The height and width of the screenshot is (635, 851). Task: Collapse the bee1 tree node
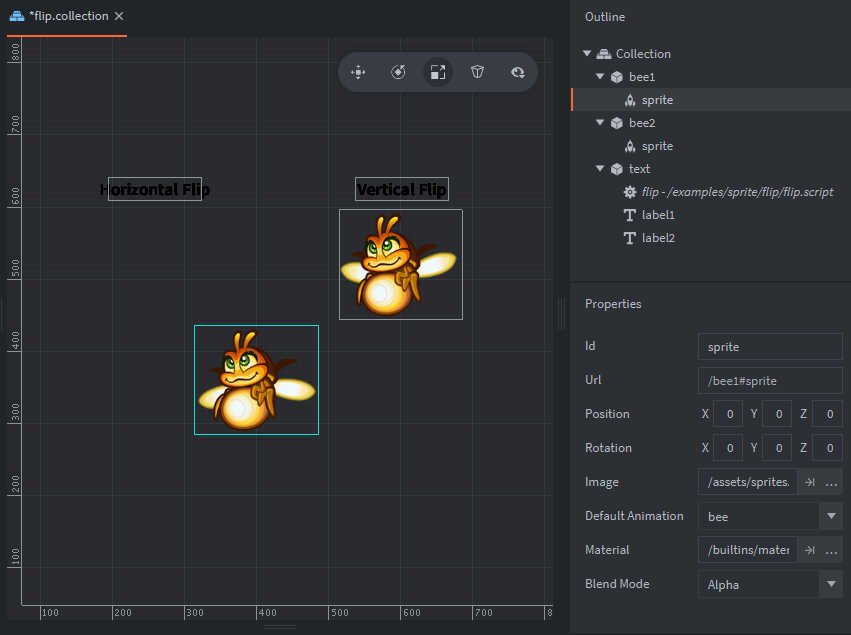point(600,77)
